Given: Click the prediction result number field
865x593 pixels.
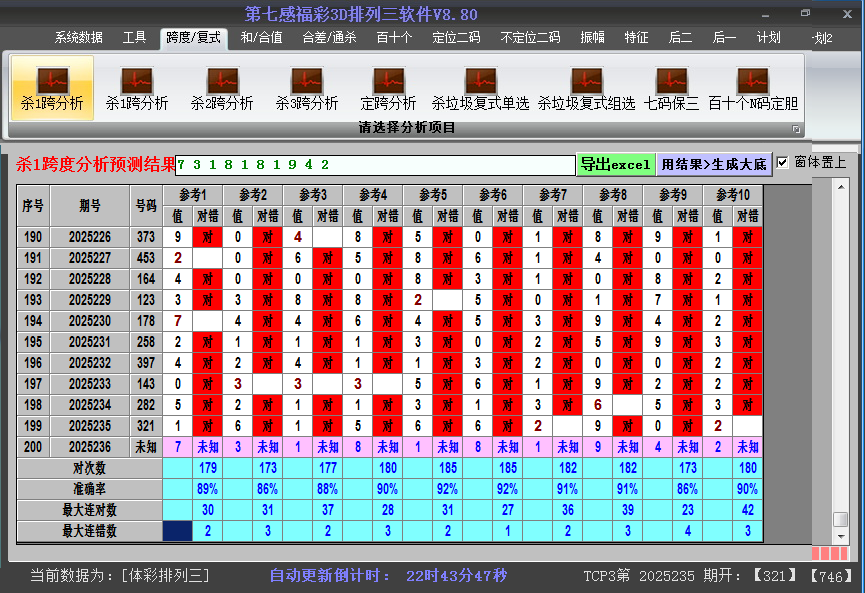Looking at the screenshot, I should (x=375, y=164).
